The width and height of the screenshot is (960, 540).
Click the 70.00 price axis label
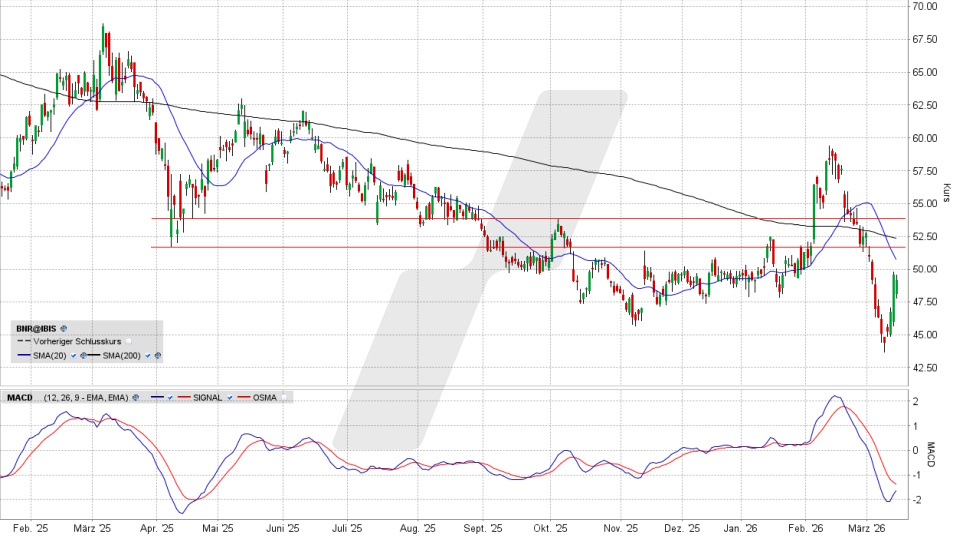(923, 6)
